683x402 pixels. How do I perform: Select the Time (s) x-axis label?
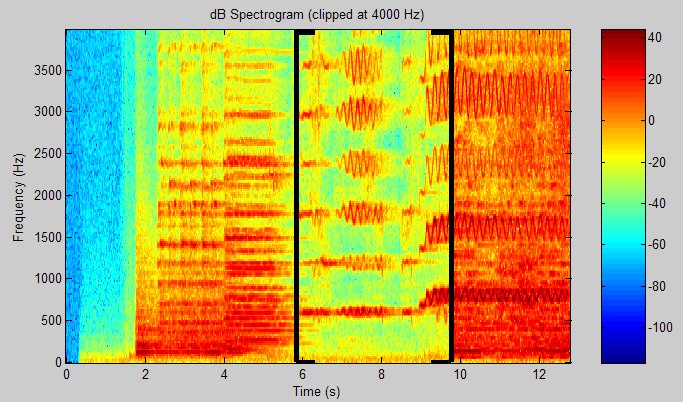pos(317,391)
